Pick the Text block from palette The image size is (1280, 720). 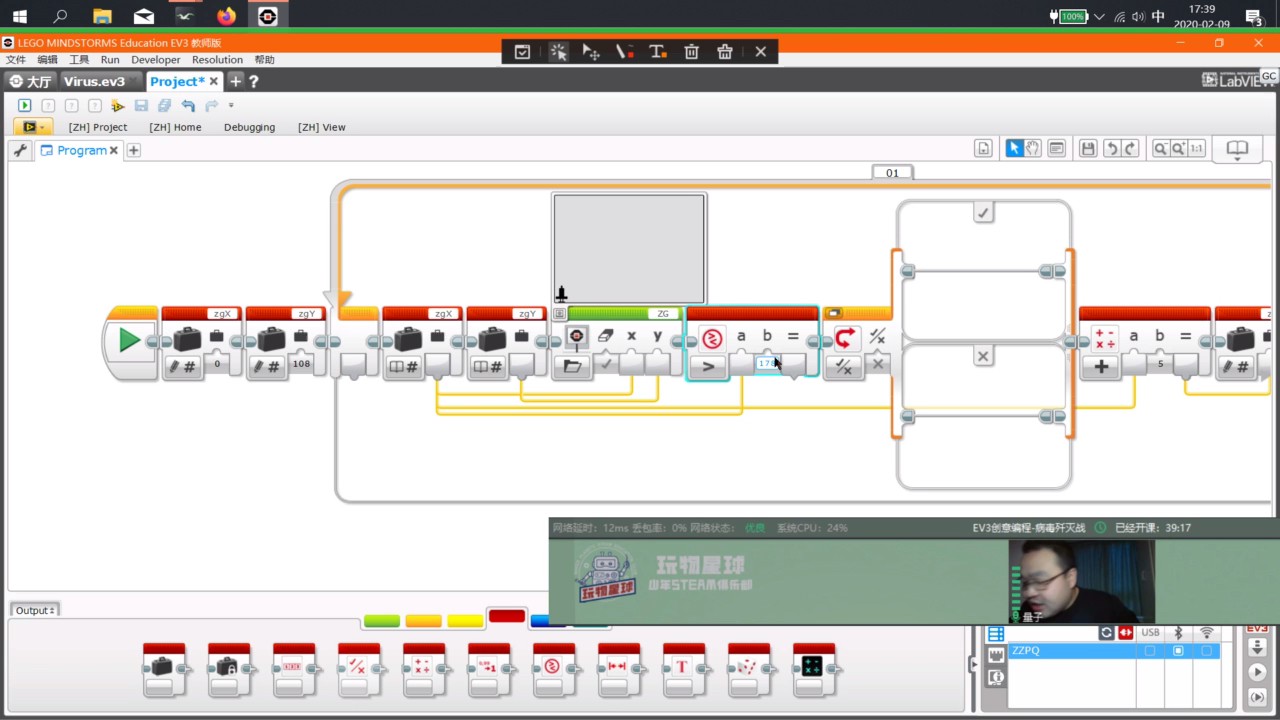[684, 669]
